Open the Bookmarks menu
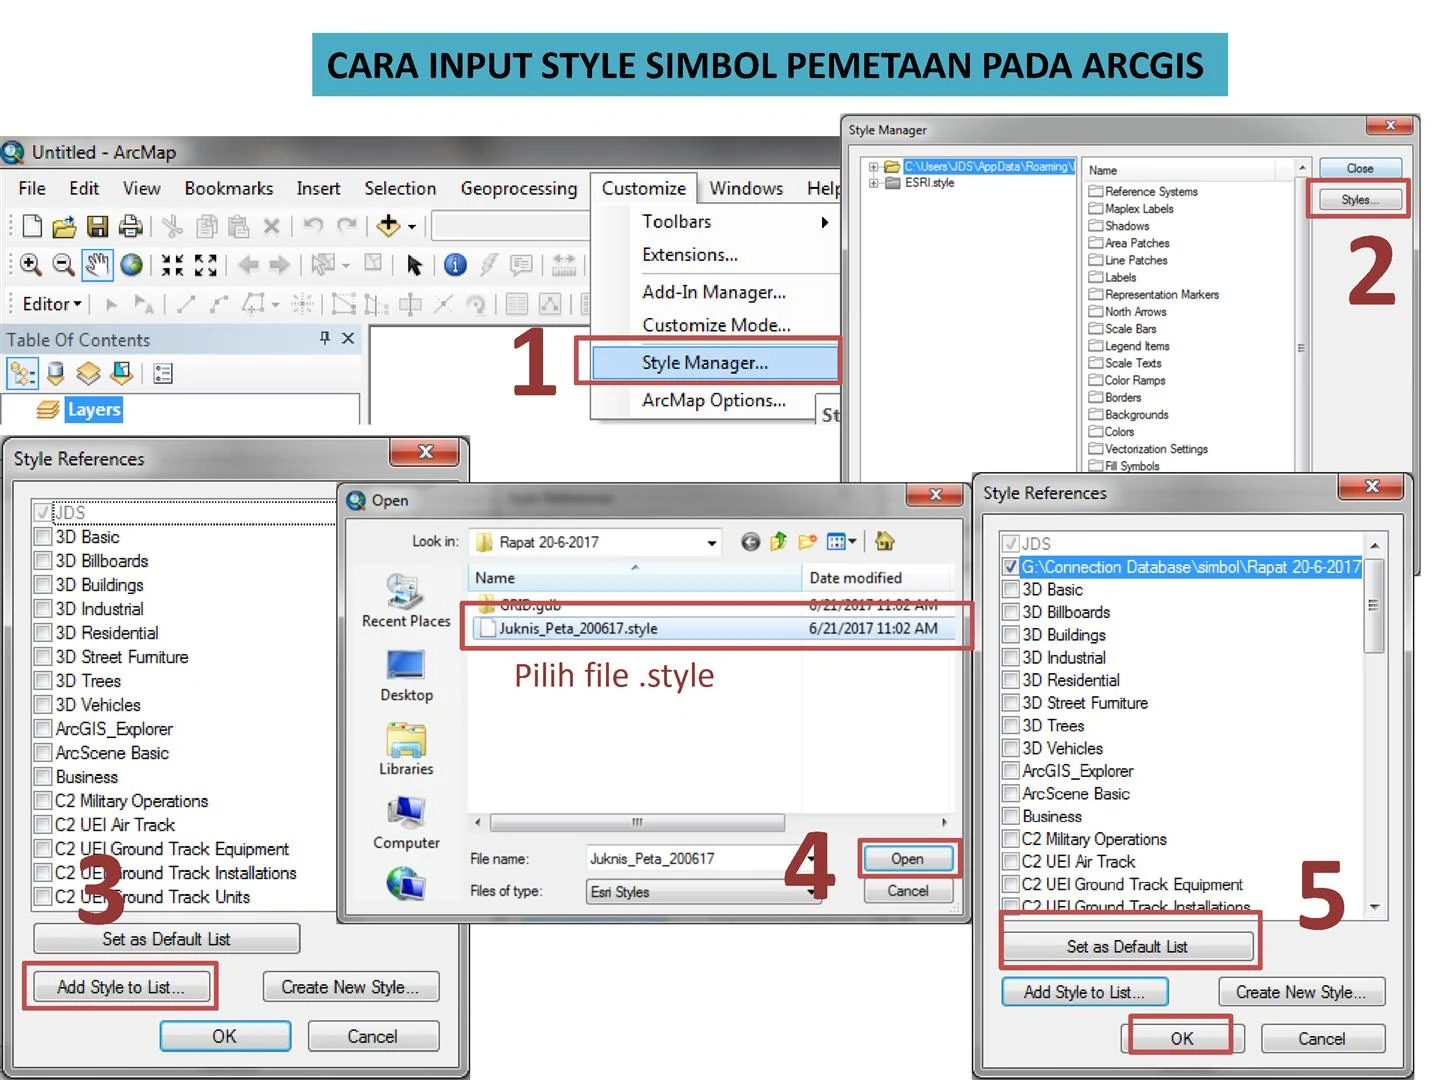This screenshot has width=1440, height=1080. coord(229,189)
